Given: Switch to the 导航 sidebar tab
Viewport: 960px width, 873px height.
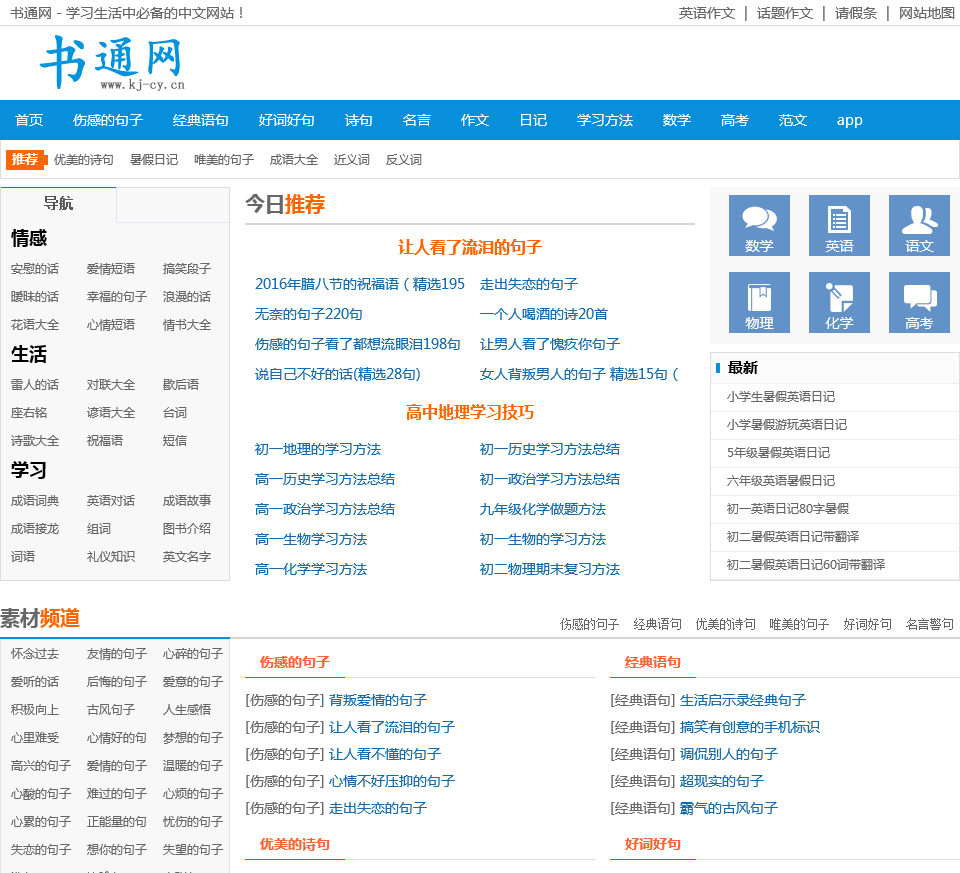Looking at the screenshot, I should (x=58, y=204).
